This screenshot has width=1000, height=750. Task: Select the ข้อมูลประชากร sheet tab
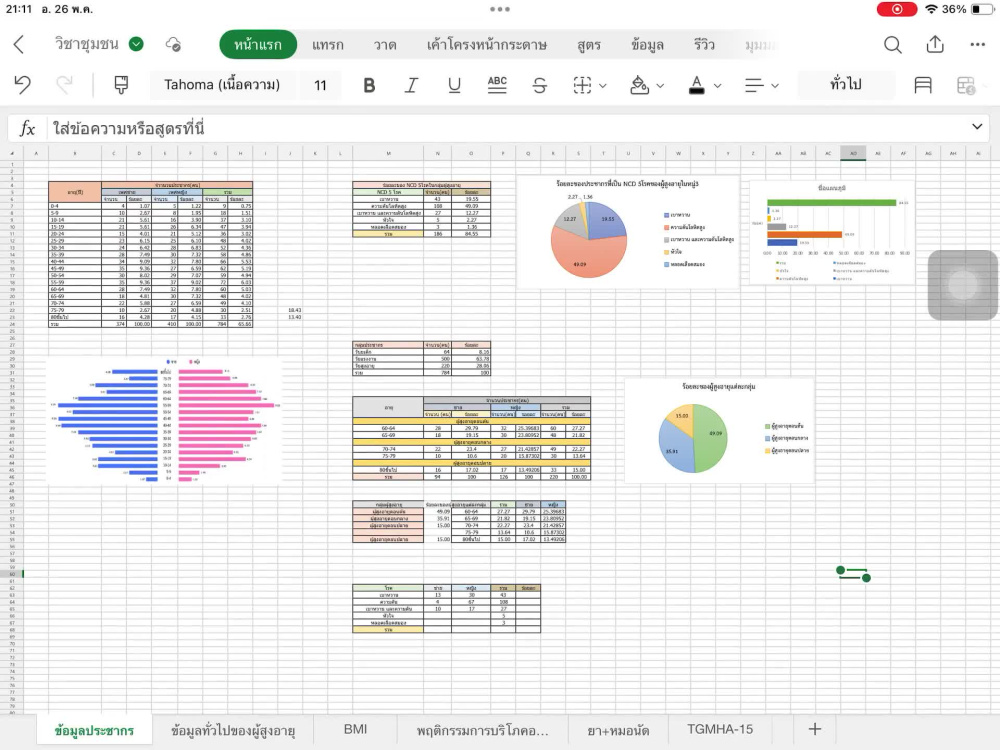pos(94,730)
